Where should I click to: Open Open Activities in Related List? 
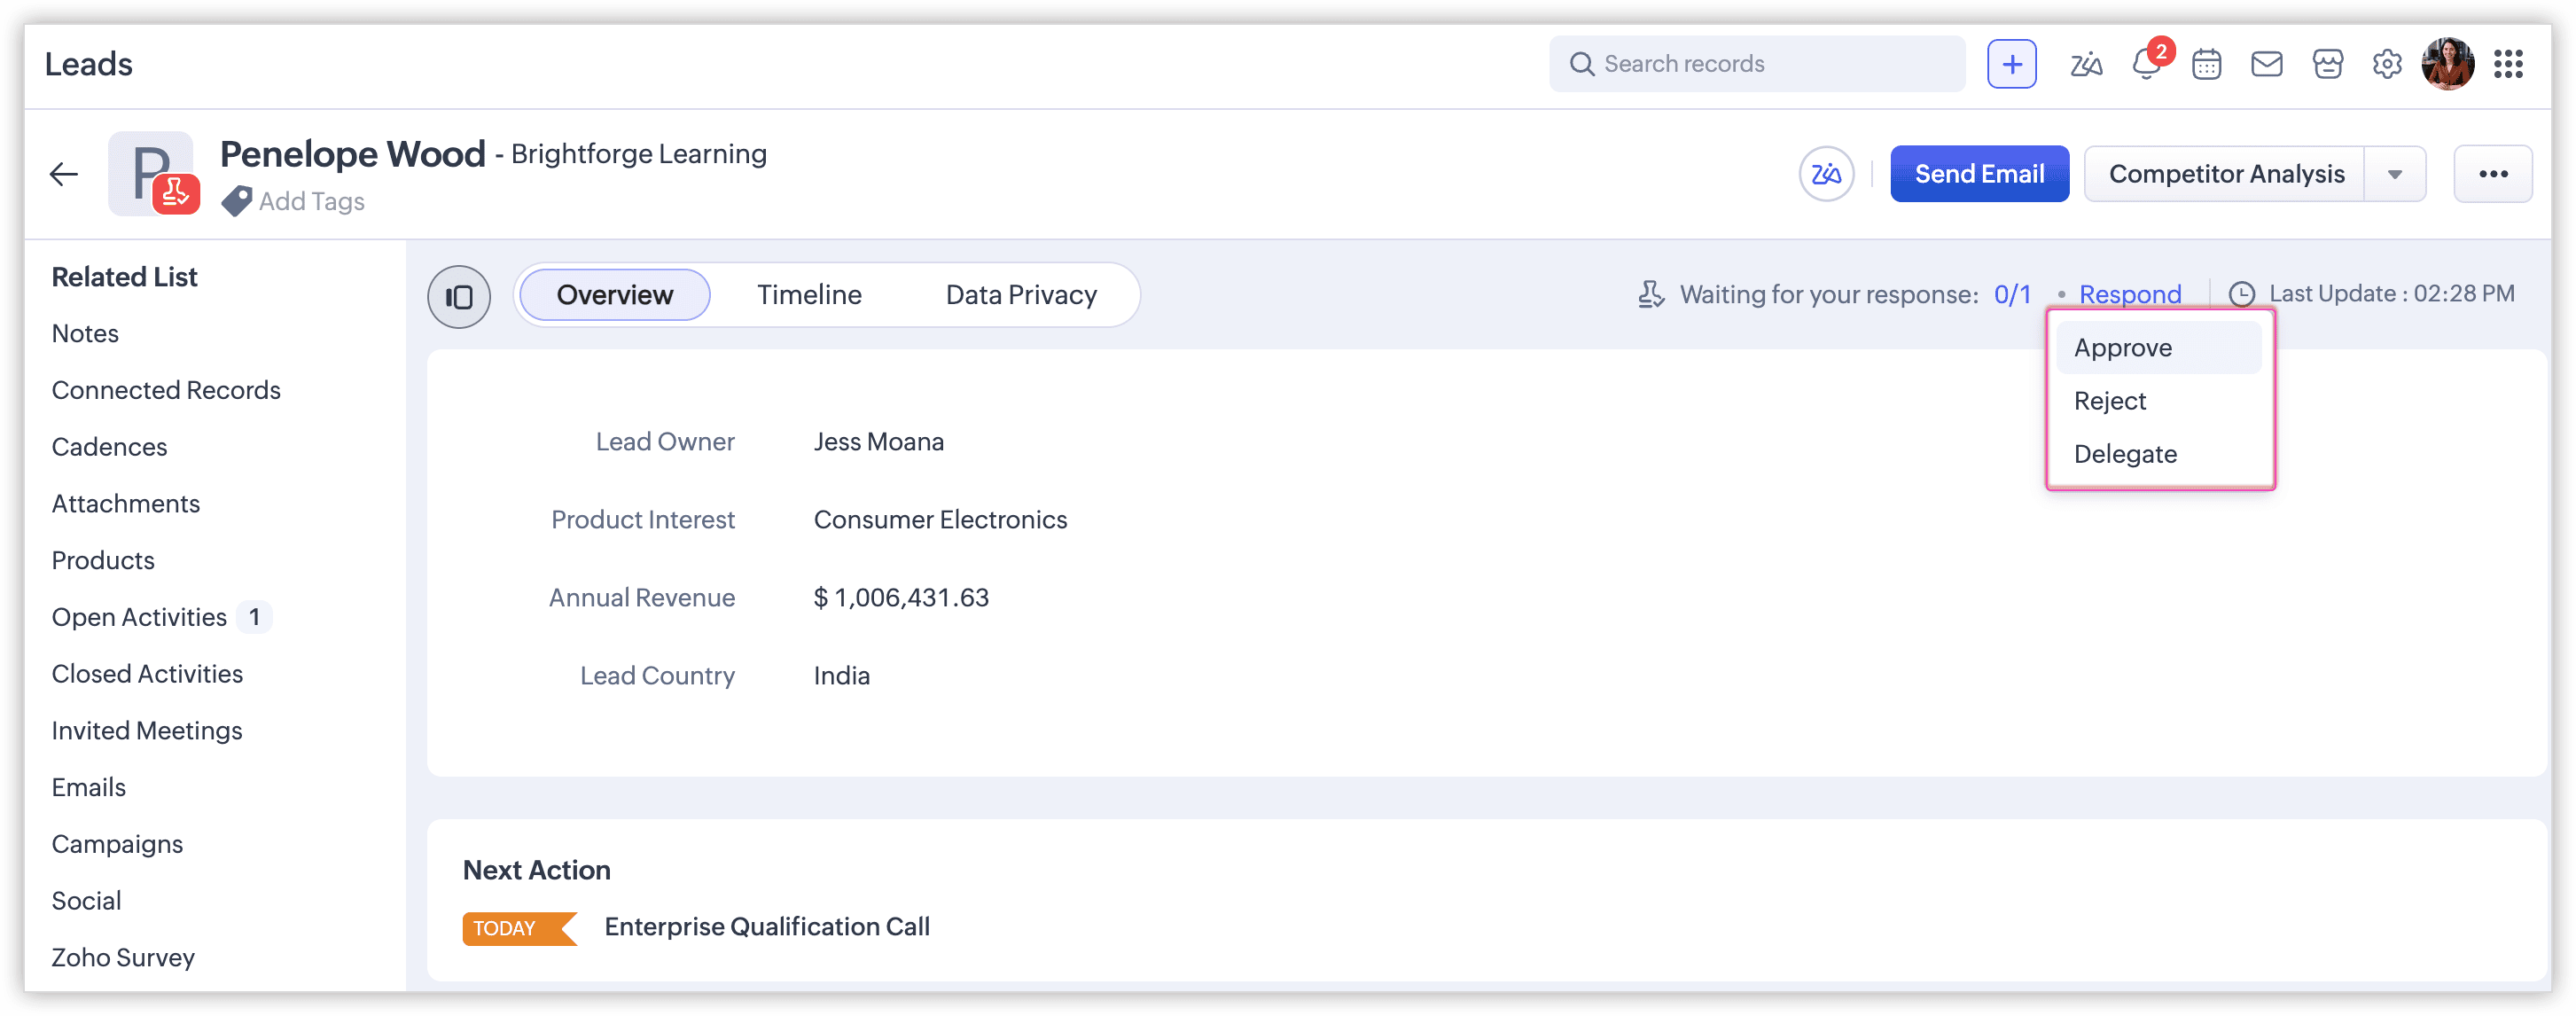(x=139, y=618)
